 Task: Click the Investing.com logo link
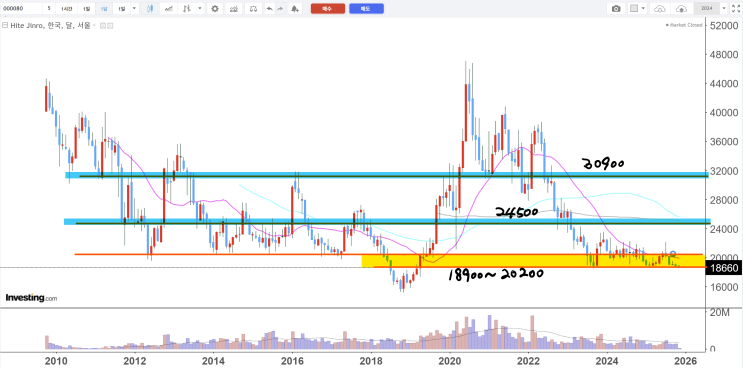click(31, 298)
